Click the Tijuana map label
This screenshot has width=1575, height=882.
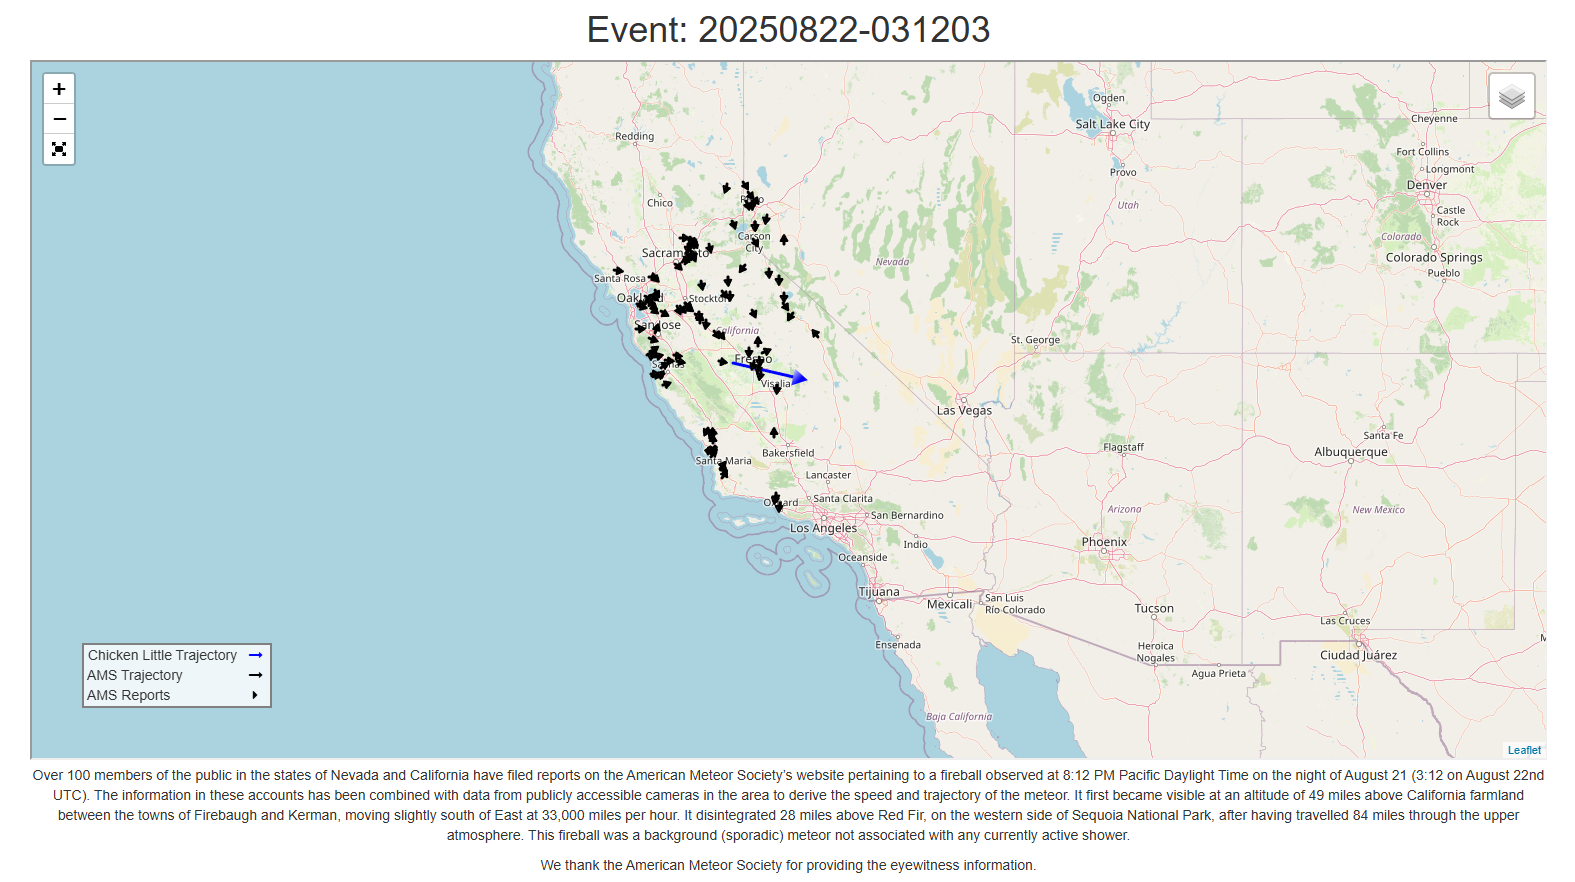coord(879,592)
